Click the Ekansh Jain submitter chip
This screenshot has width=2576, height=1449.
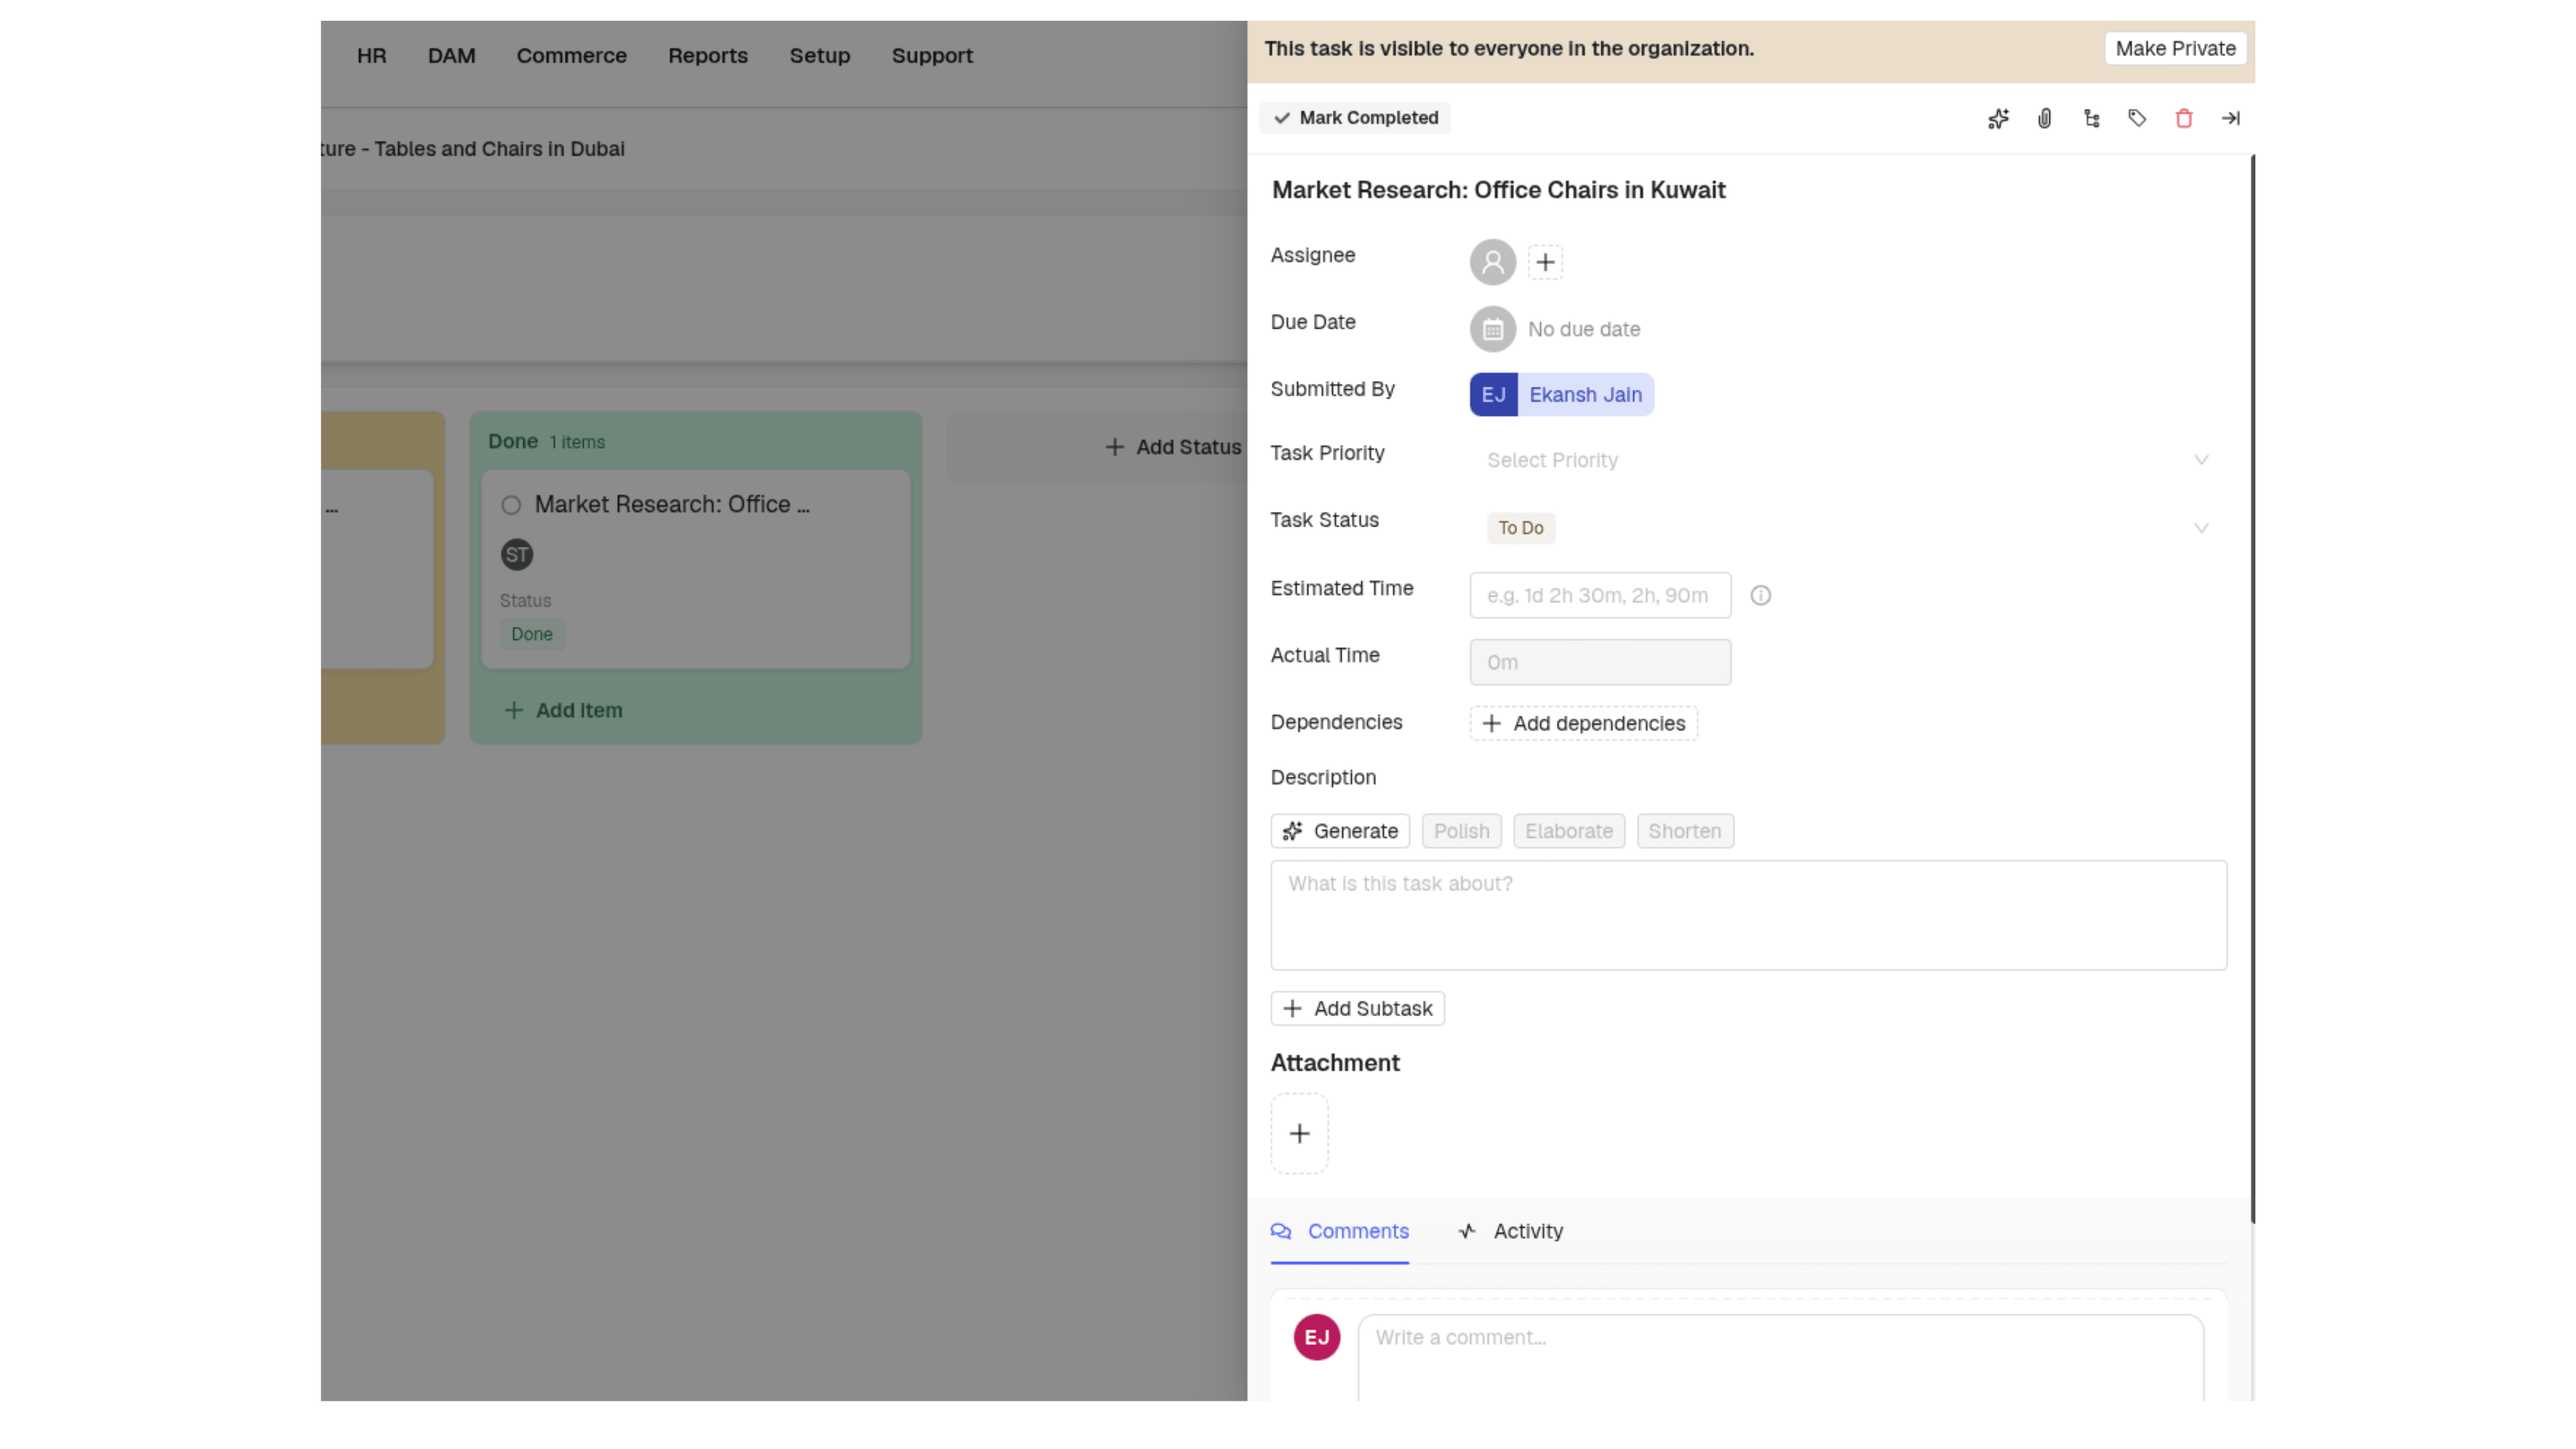[x=1561, y=394]
